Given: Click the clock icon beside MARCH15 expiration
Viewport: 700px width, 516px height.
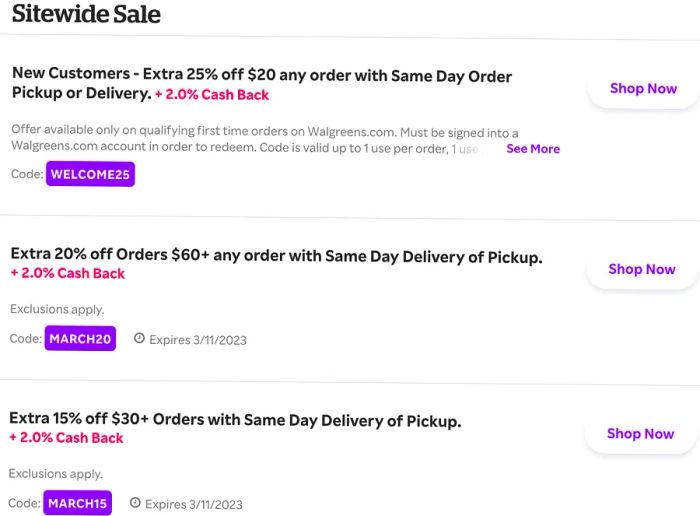Looking at the screenshot, I should click(135, 503).
